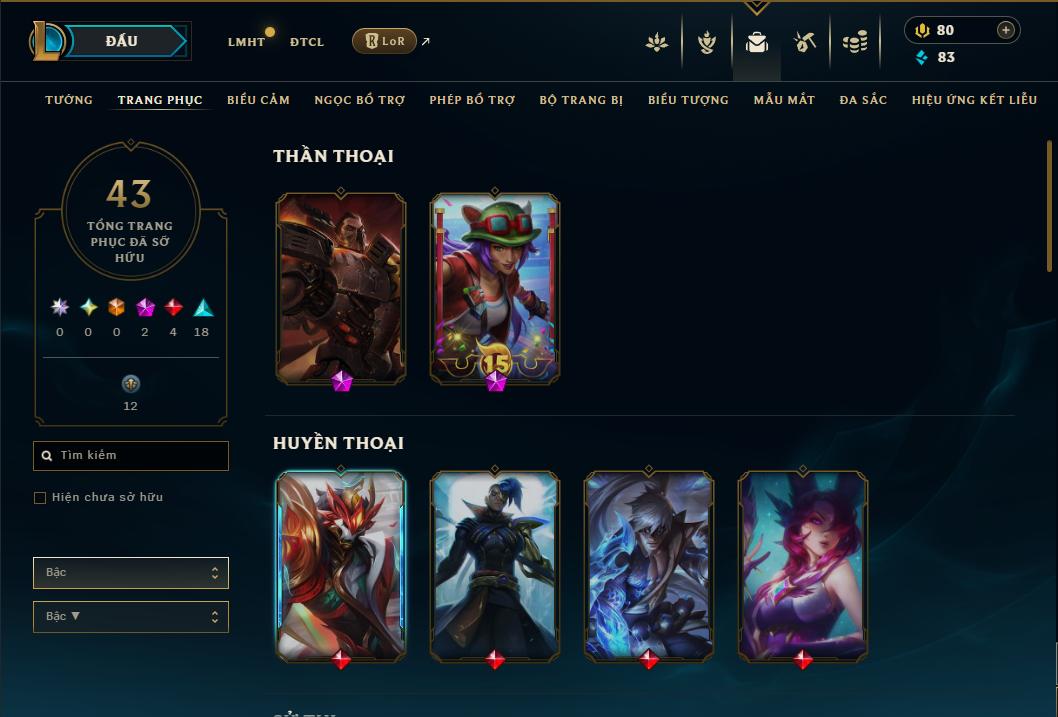The image size is (1058, 717).
Task: Click the Epic cyan triangle rarity icon
Action: click(x=203, y=308)
